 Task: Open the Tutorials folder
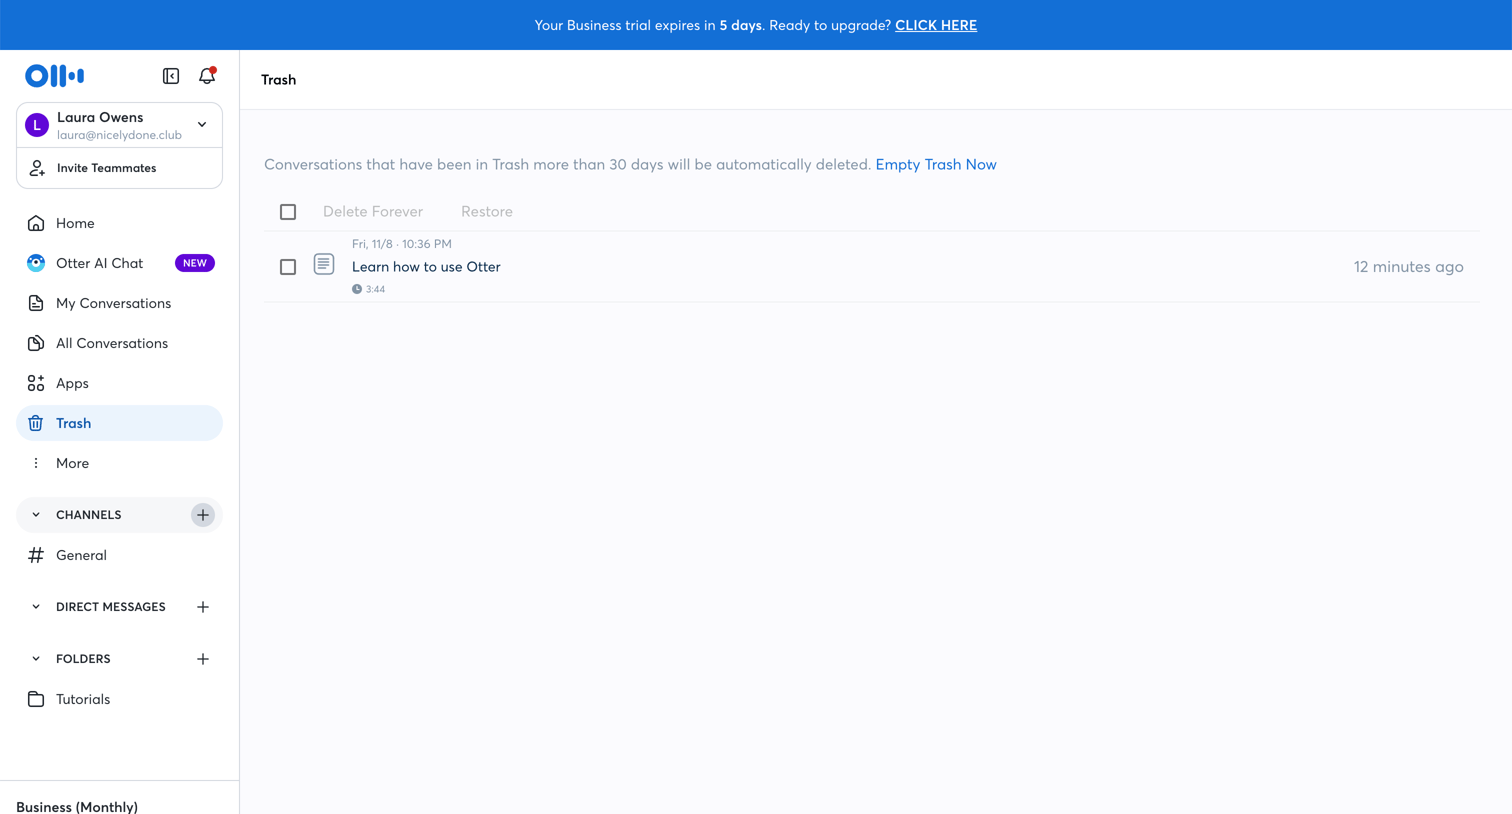coord(119,699)
